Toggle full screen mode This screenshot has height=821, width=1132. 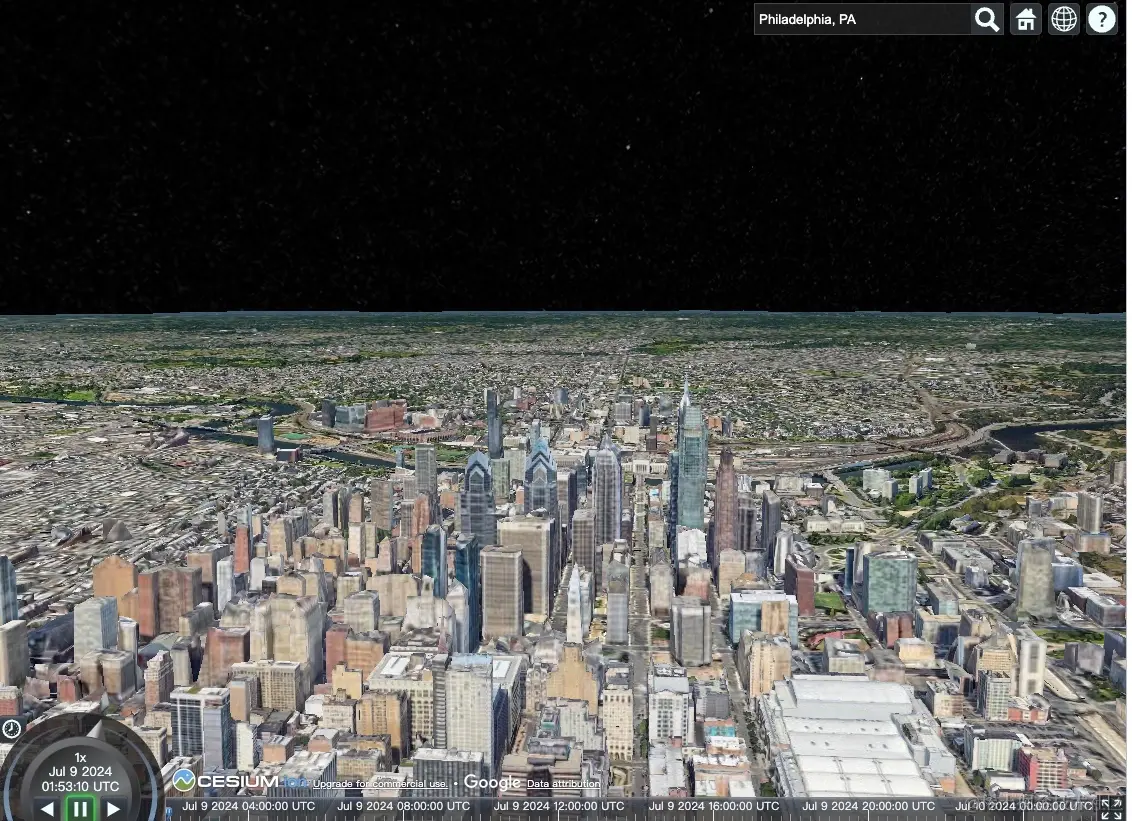point(1112,809)
